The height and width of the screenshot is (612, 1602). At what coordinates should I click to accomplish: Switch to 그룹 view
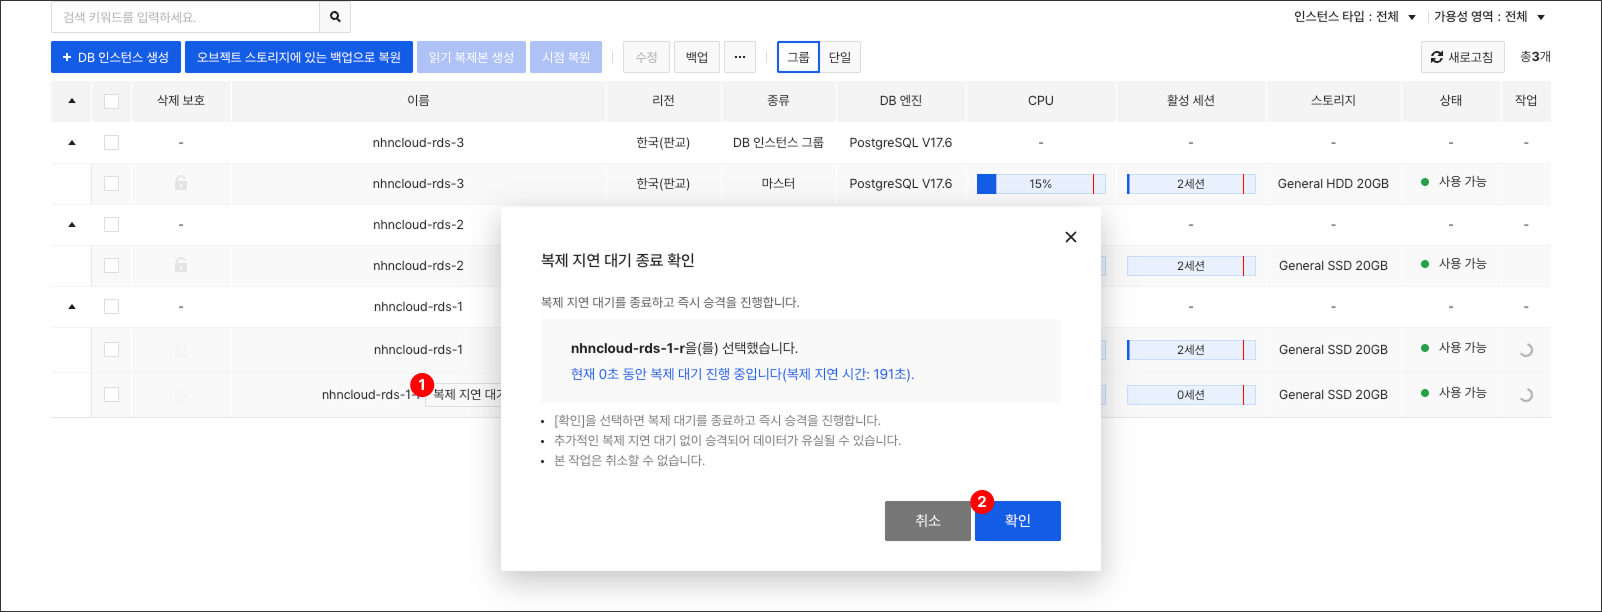point(798,57)
